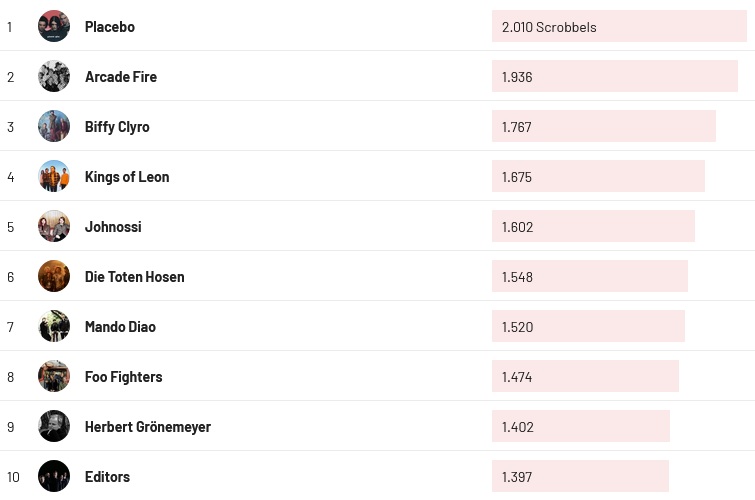Click the Kings of Leon avatar

point(54,176)
